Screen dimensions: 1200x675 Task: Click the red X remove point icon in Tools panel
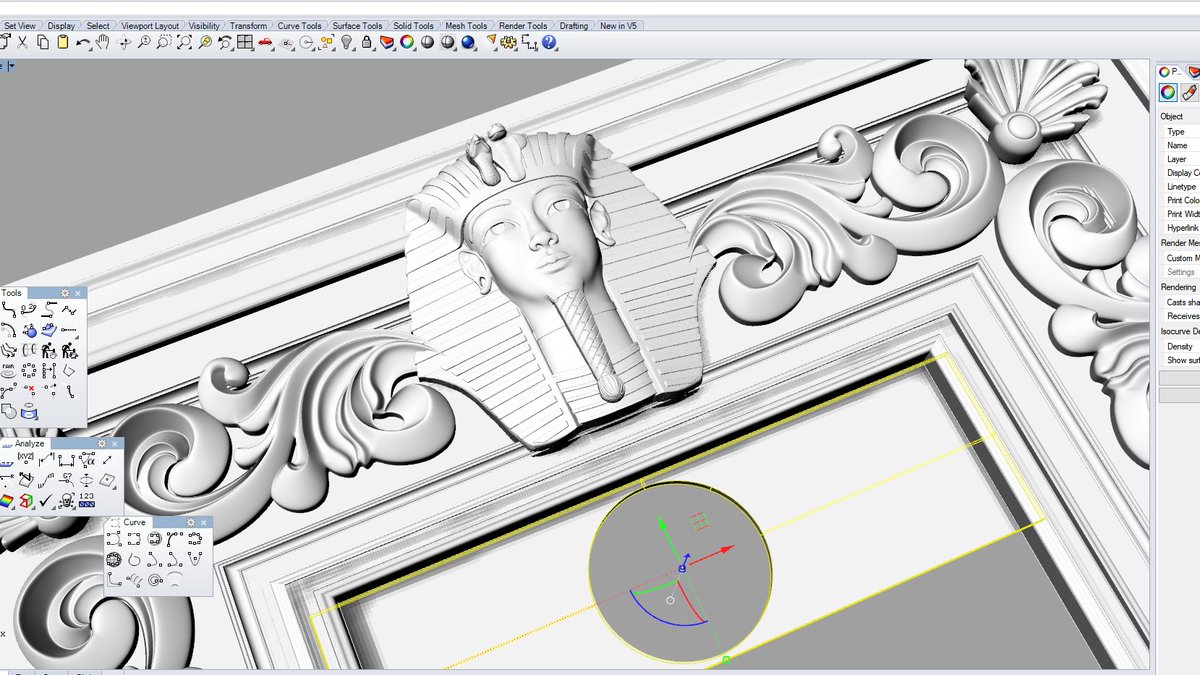coord(29,389)
